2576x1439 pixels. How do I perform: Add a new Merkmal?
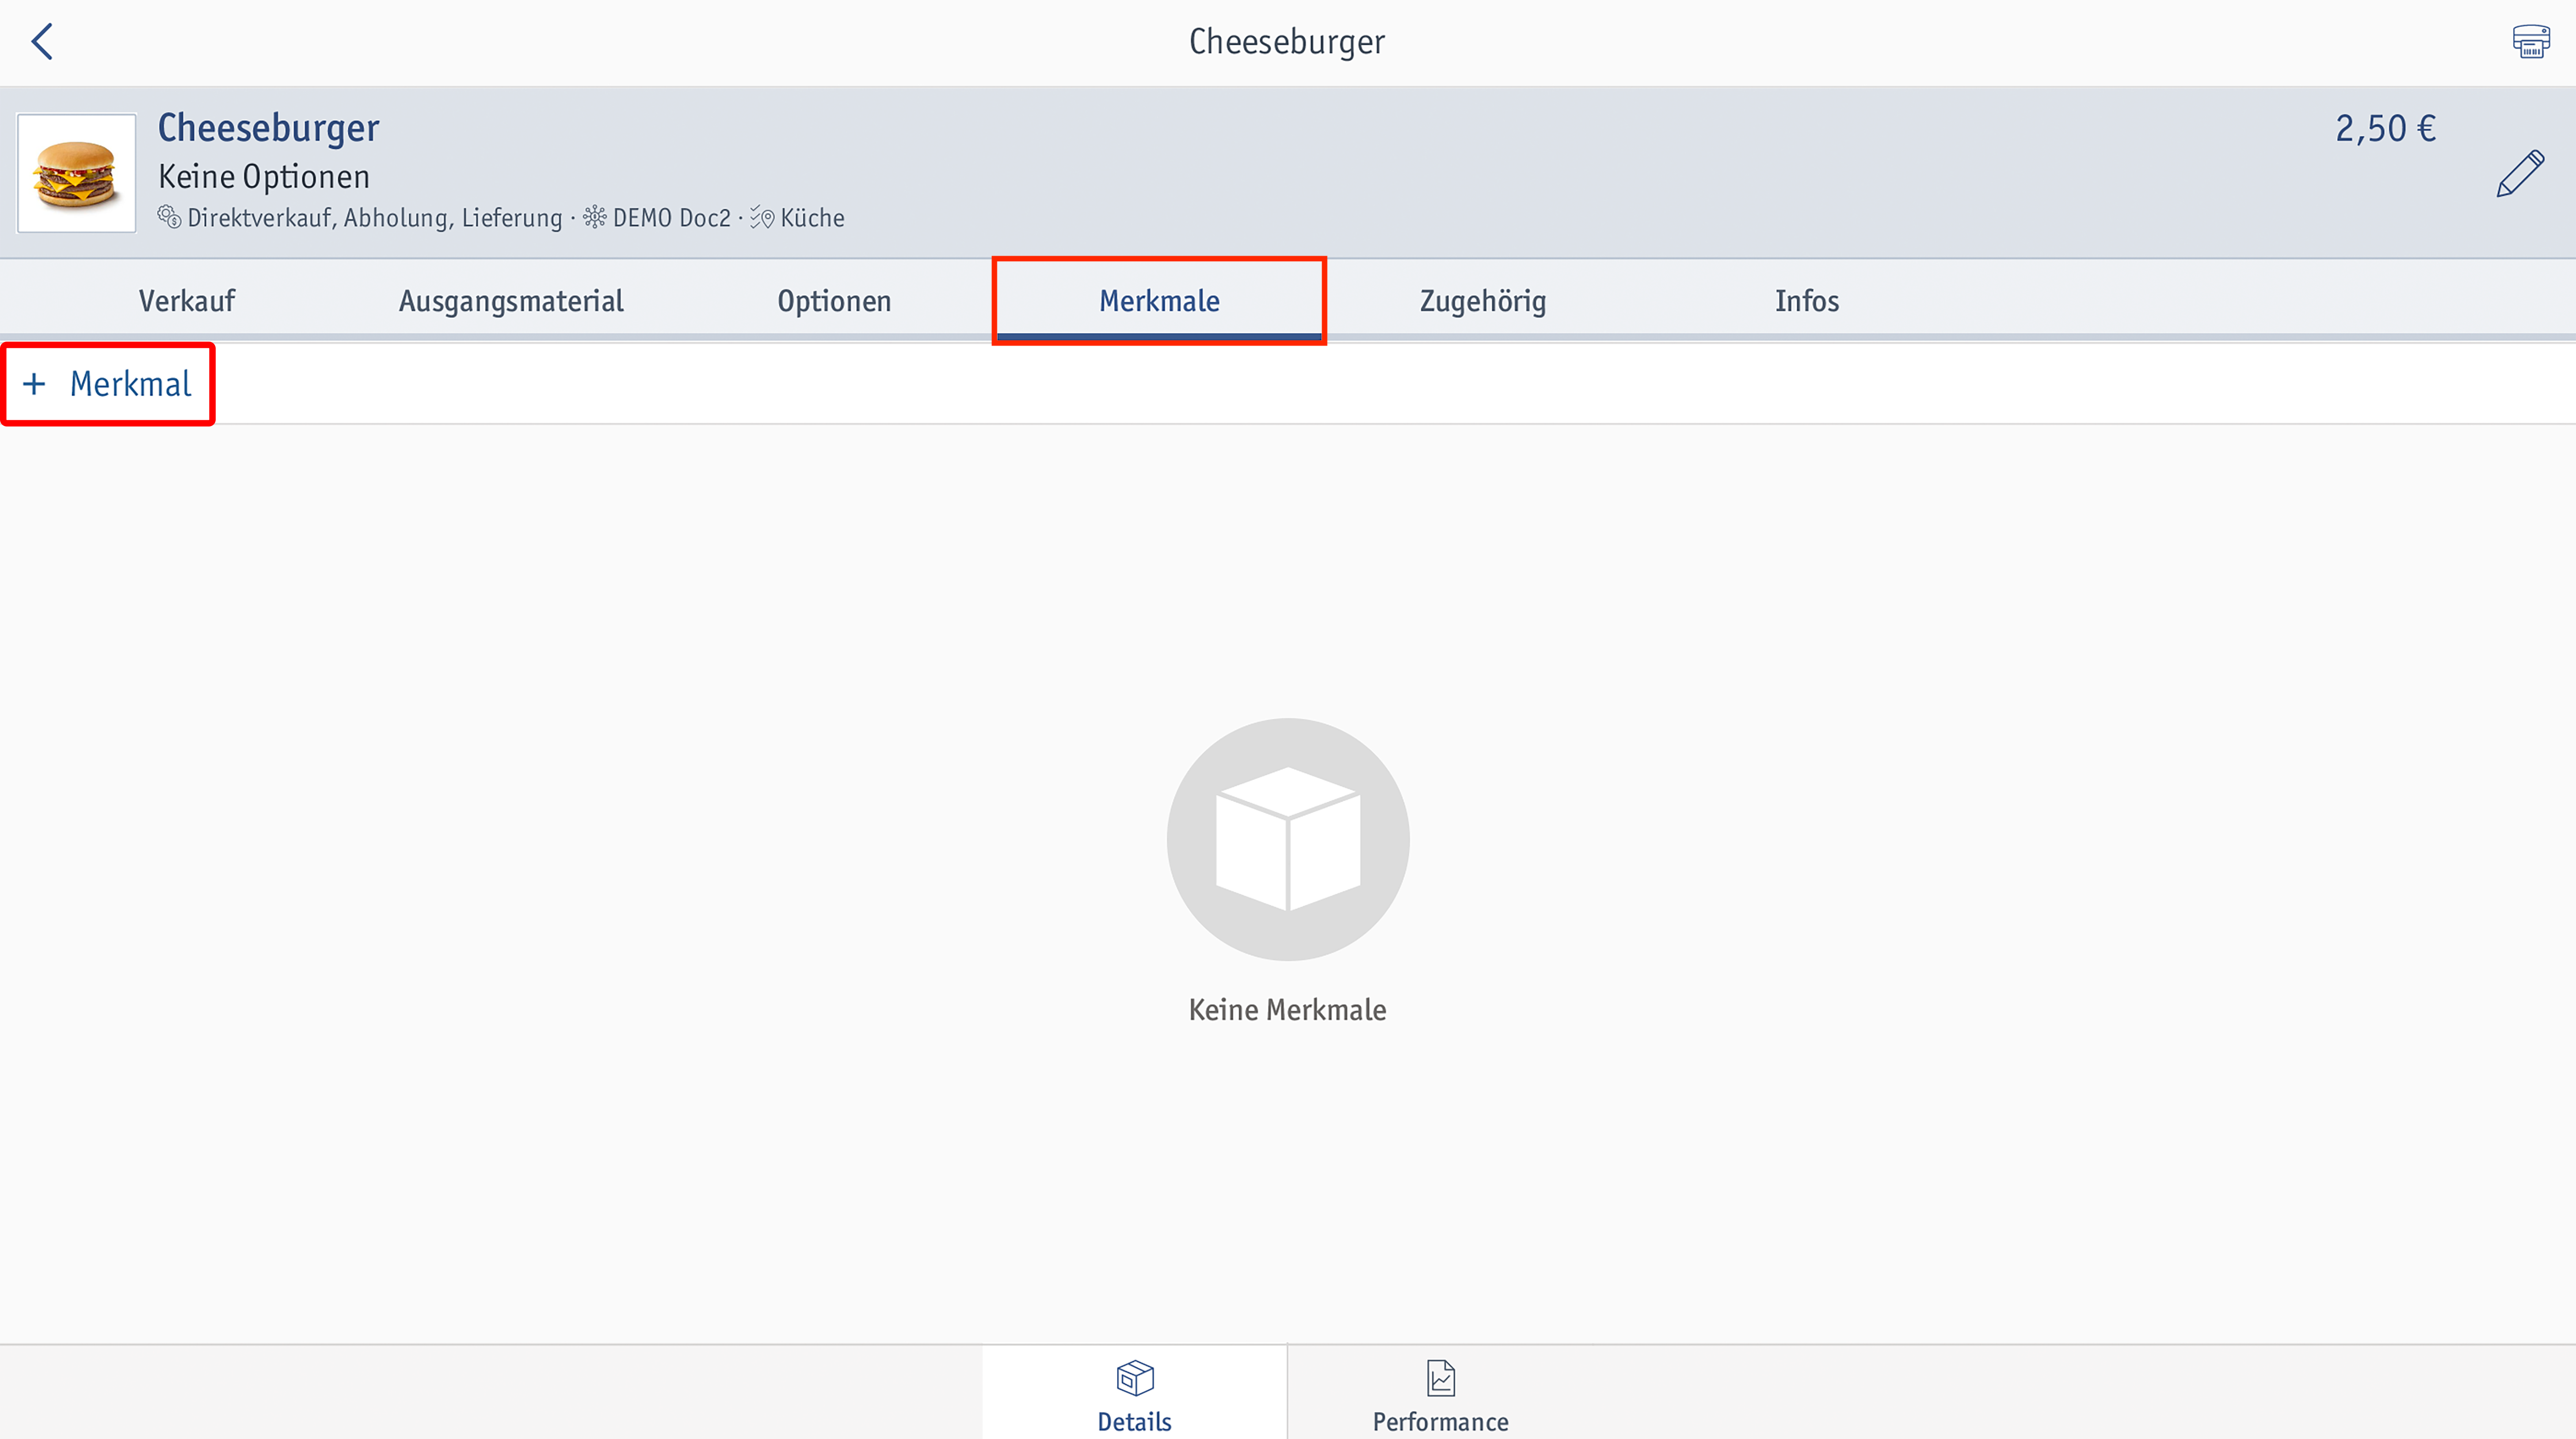click(x=108, y=384)
